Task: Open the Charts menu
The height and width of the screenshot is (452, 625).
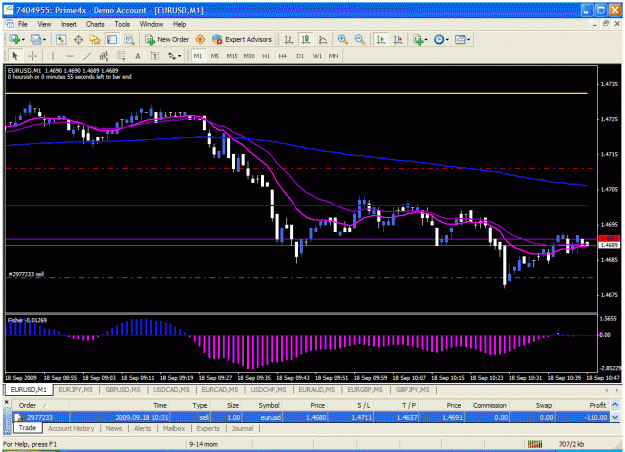Action: point(95,24)
